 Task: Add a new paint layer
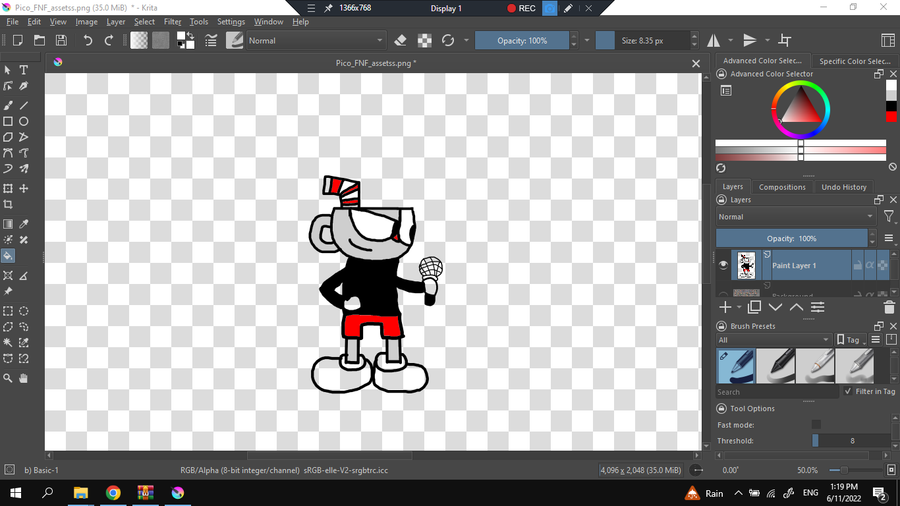click(725, 308)
